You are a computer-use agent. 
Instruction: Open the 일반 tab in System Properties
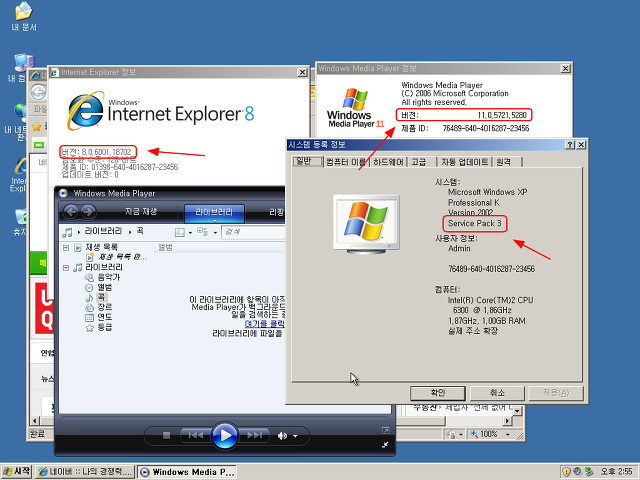click(307, 161)
